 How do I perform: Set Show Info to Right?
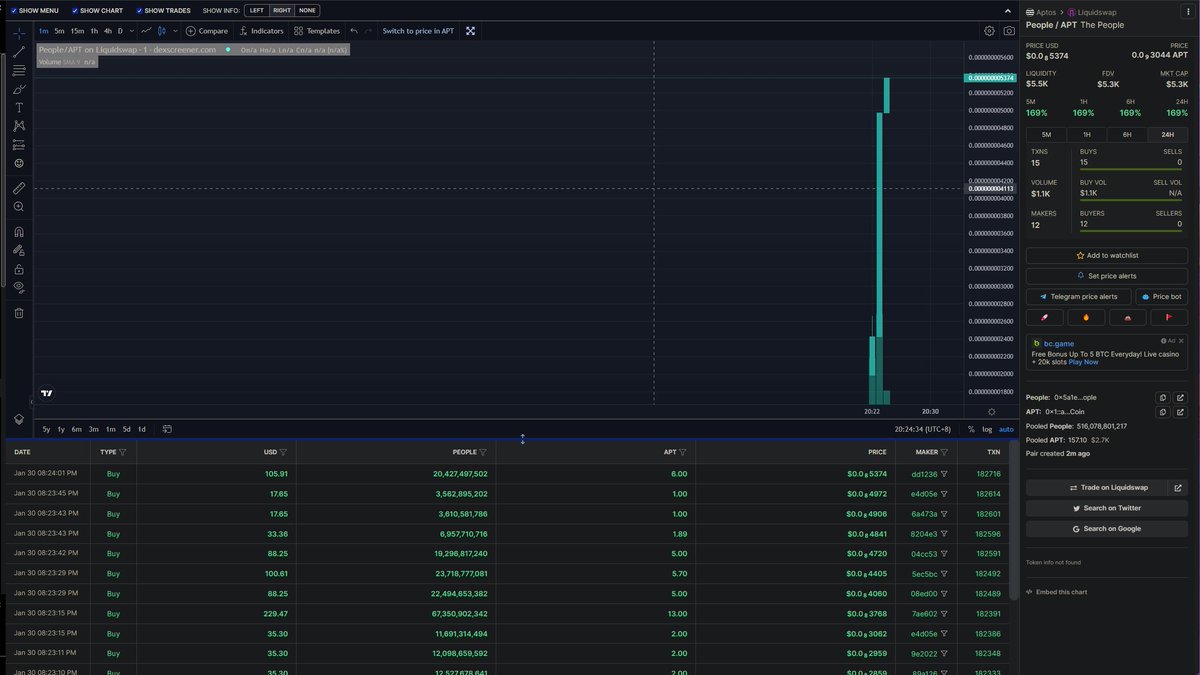coord(282,10)
